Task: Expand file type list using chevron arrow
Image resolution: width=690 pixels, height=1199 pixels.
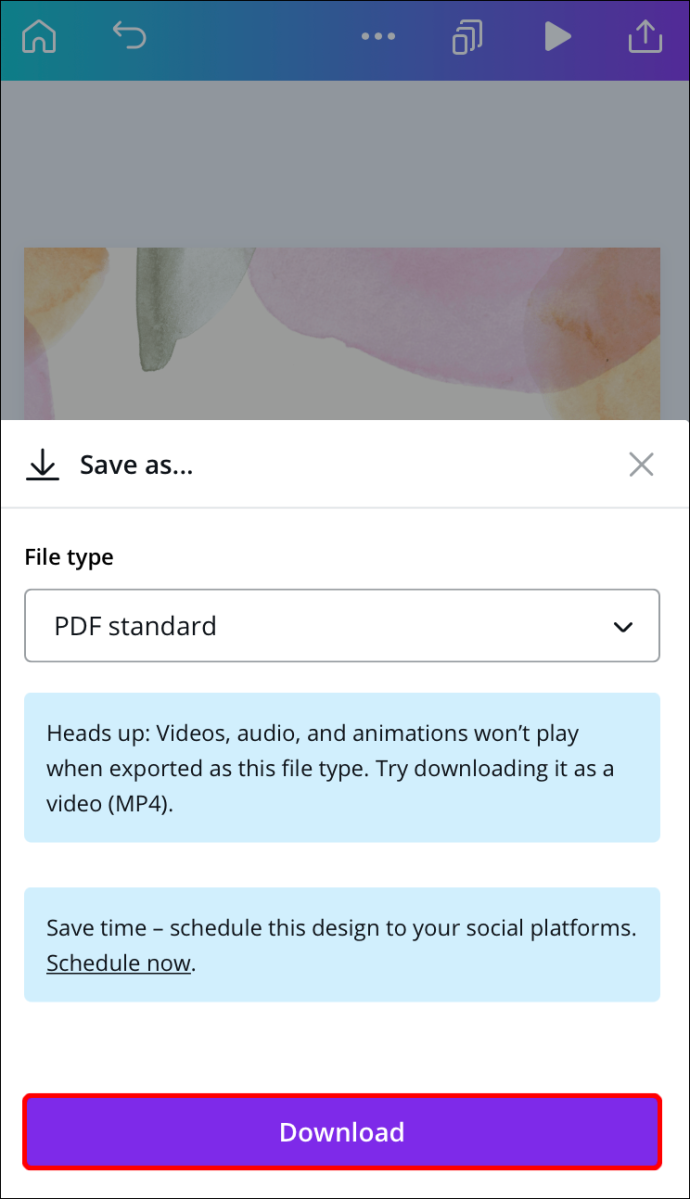Action: 623,627
